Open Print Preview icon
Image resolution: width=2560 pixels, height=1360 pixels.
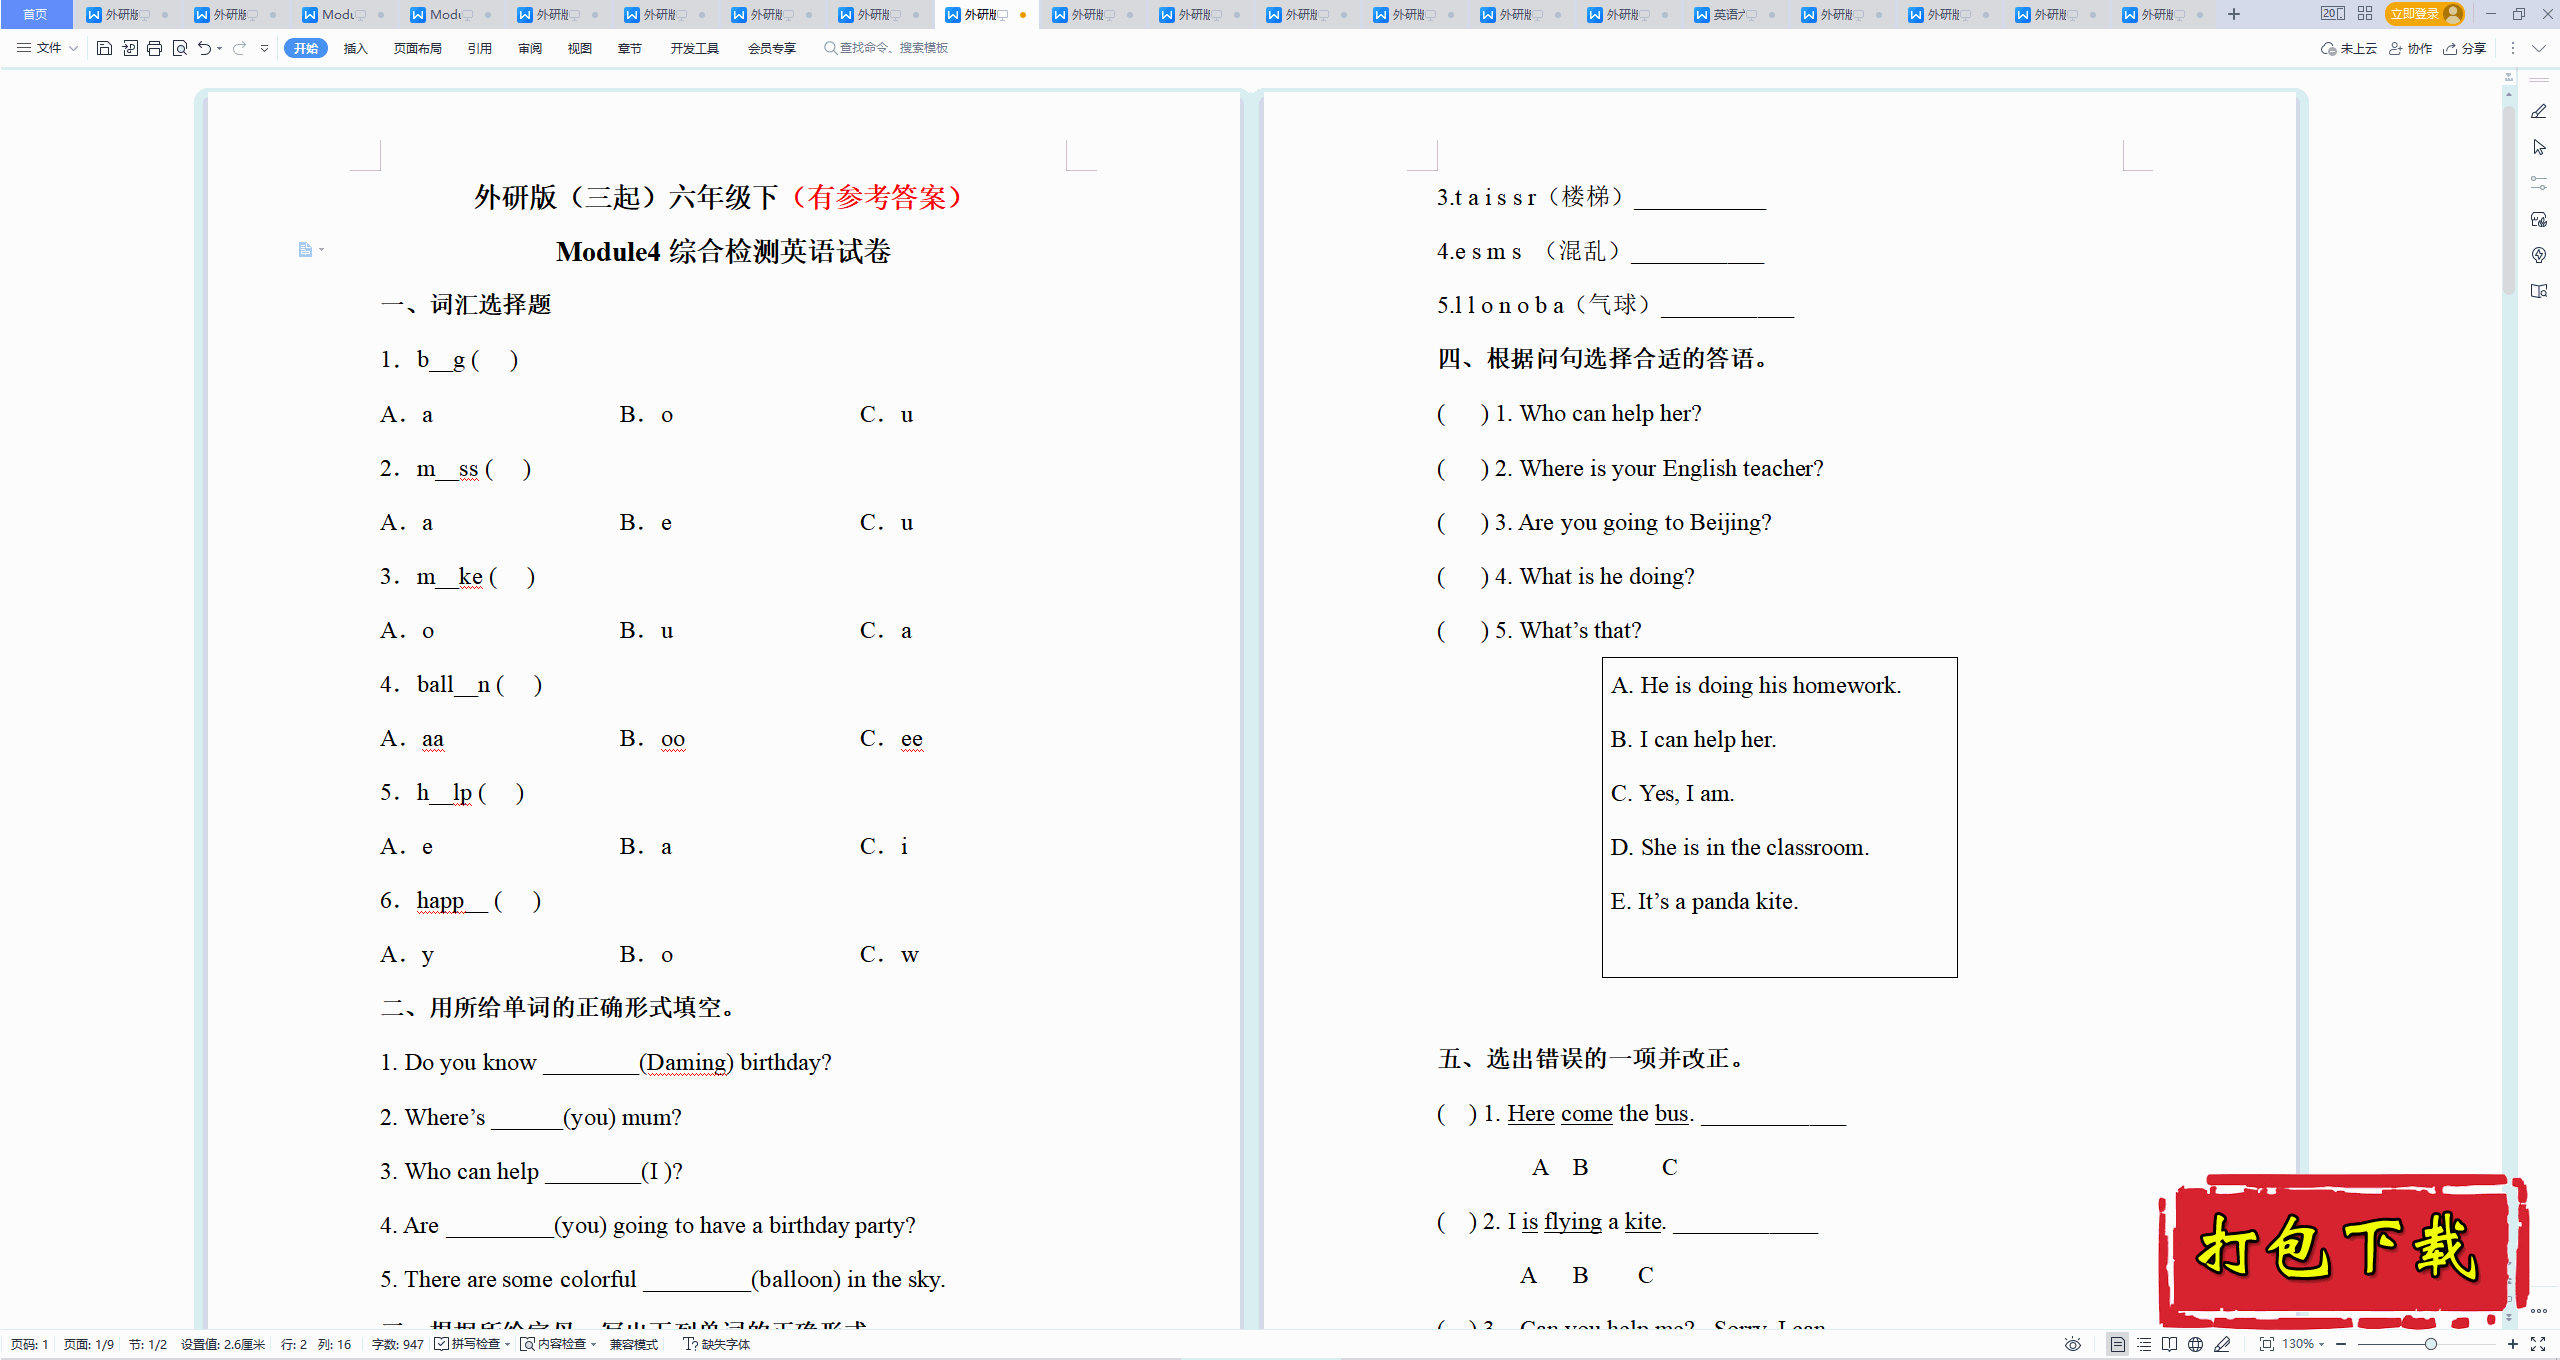point(180,48)
